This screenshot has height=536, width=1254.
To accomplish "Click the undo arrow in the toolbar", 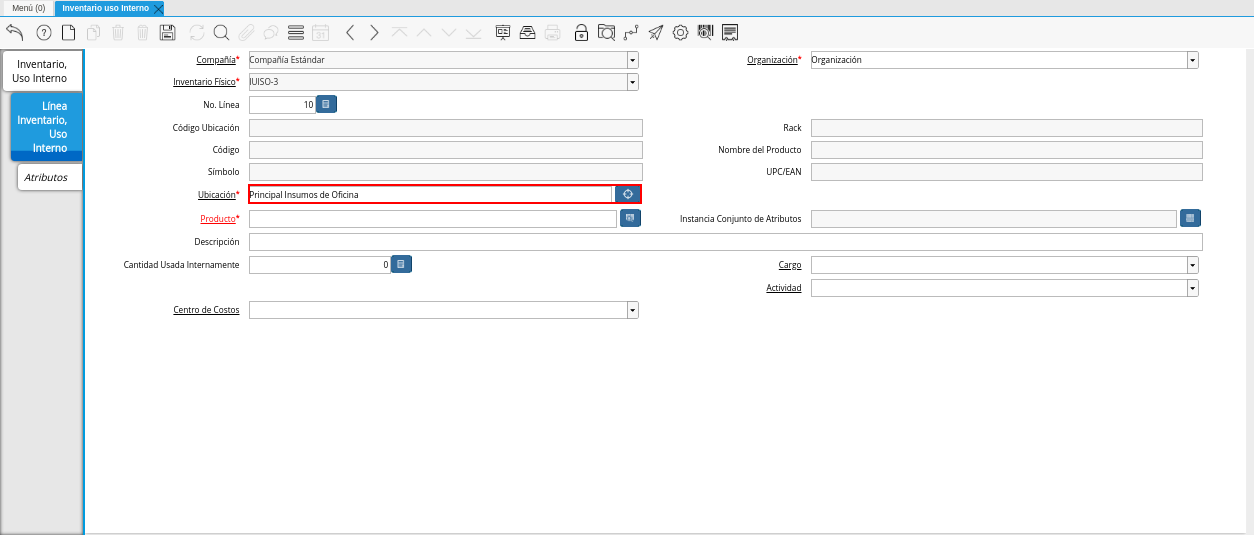I will 14,32.
